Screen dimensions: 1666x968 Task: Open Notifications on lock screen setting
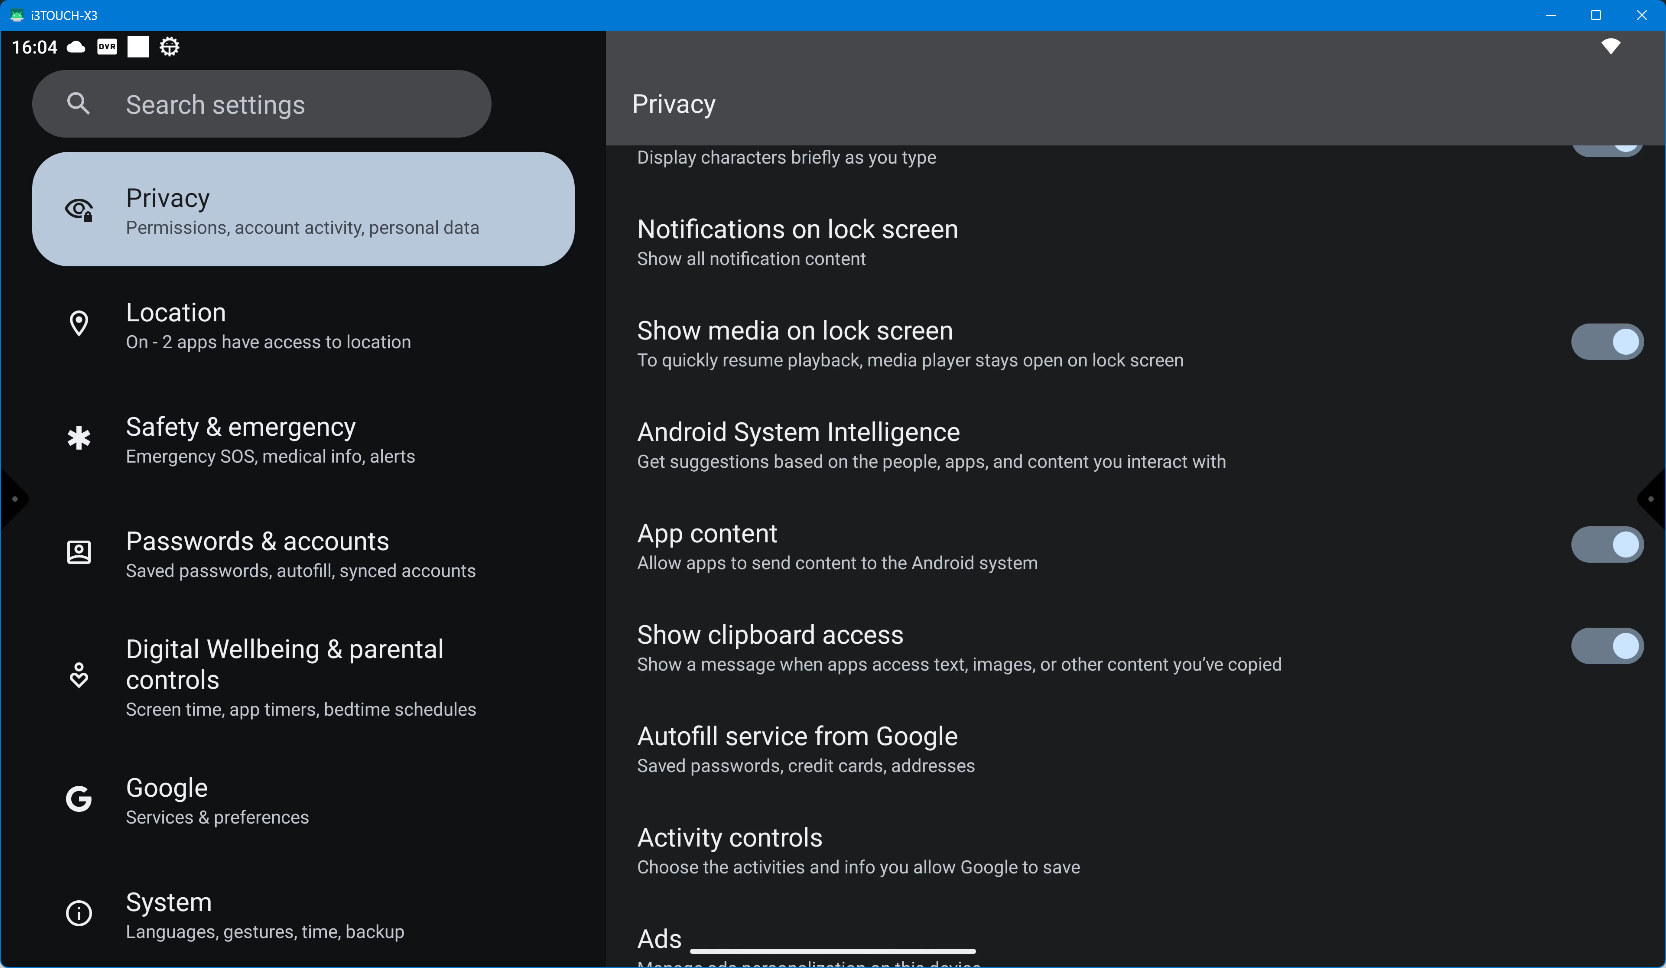(797, 243)
